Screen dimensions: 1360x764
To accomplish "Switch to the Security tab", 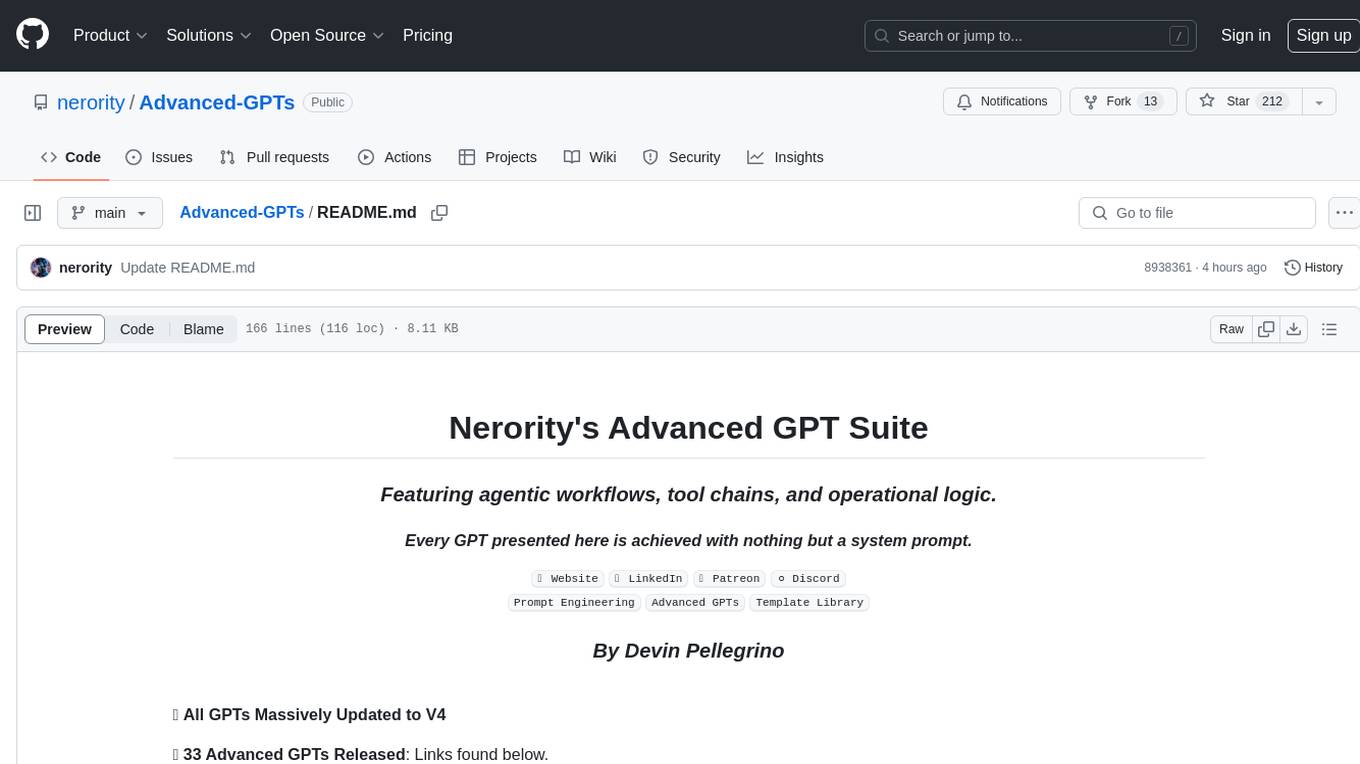I will coord(681,157).
